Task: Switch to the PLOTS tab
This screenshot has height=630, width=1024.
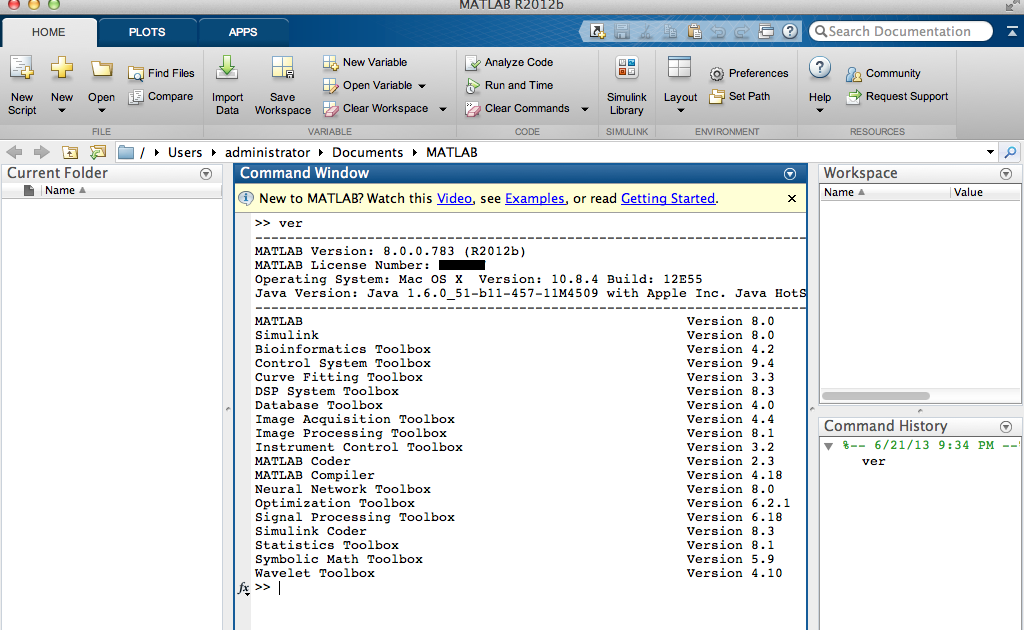Action: pos(147,32)
